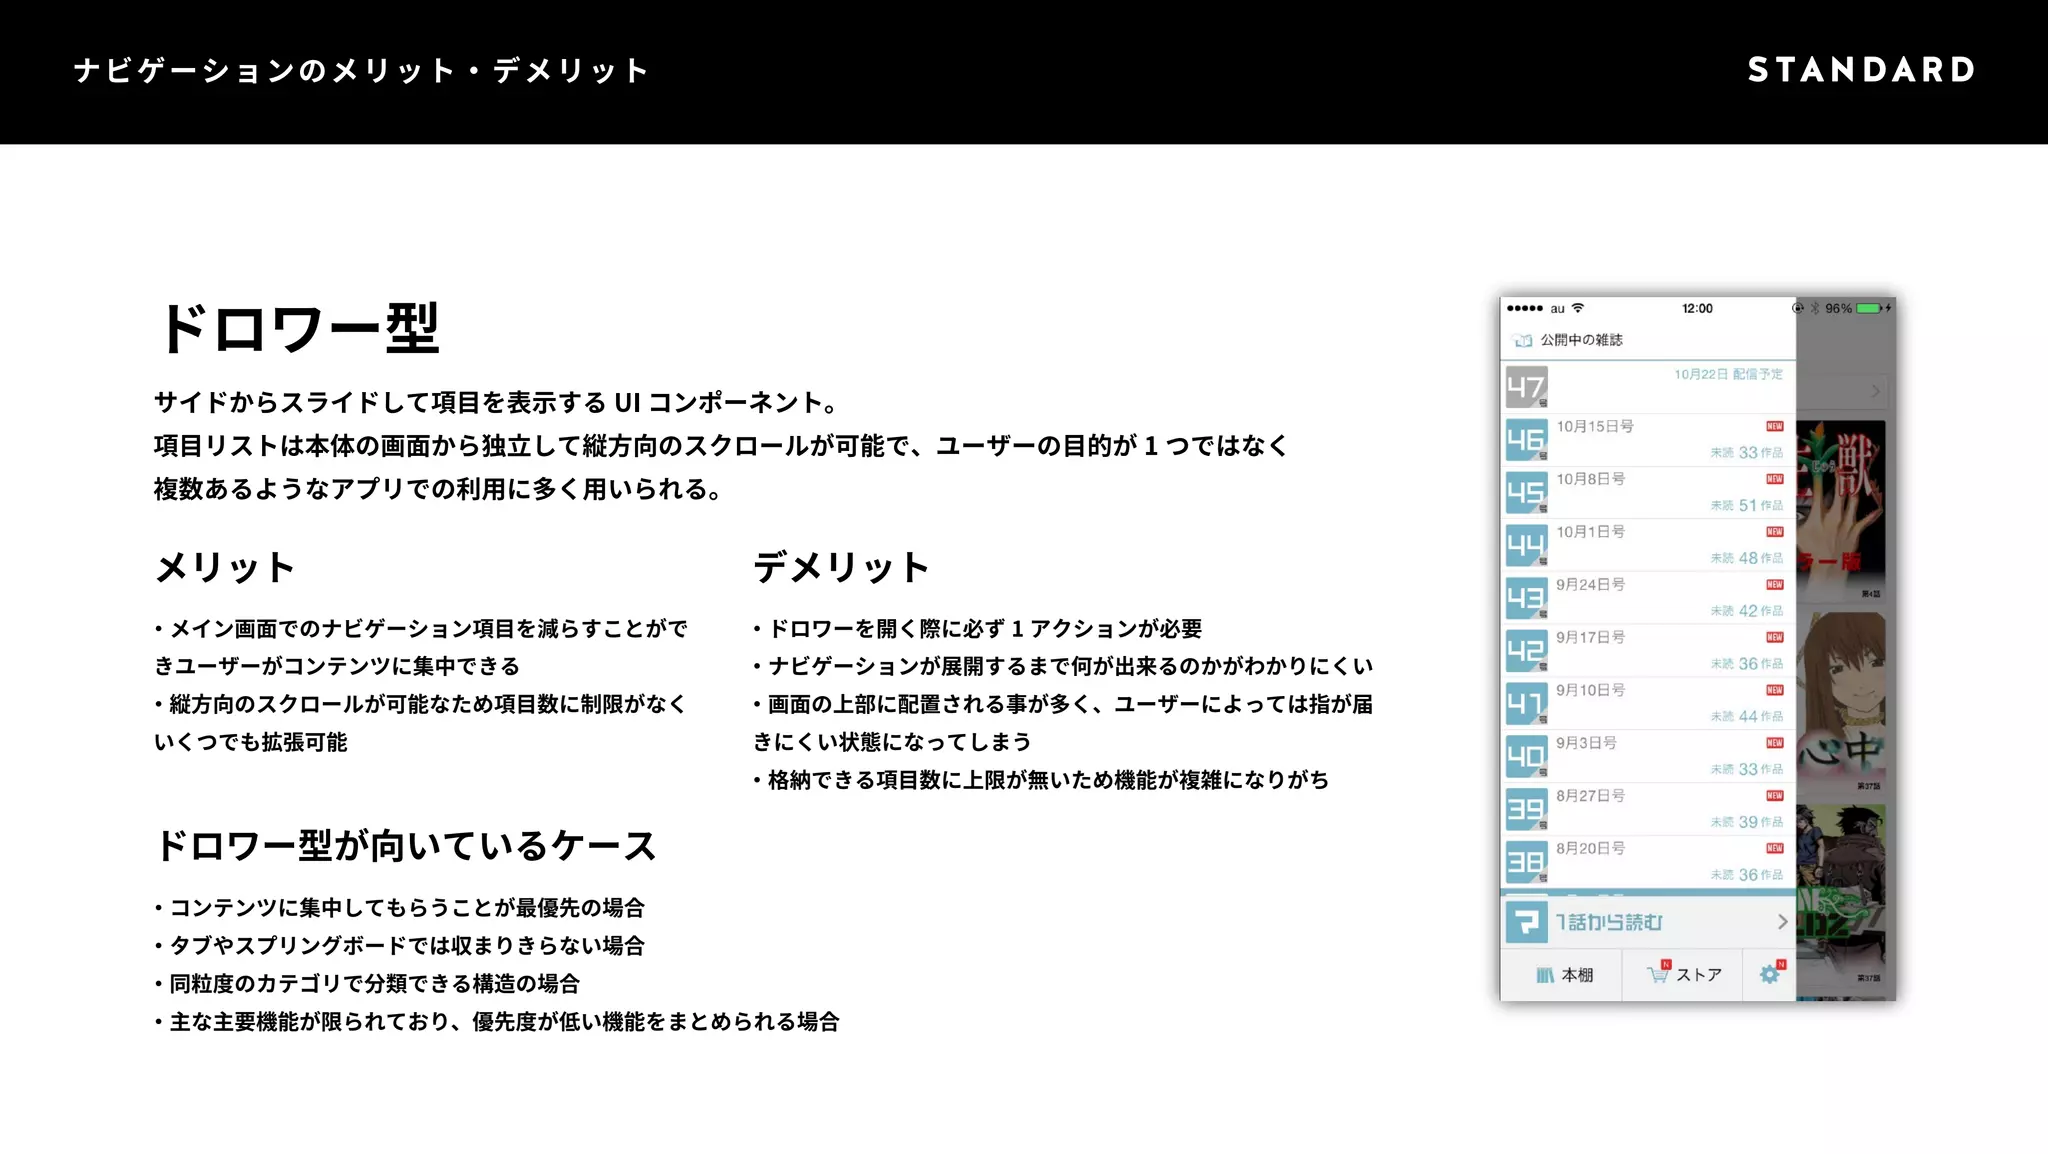Click the ドロワー型 main heading
Image resolution: width=2048 pixels, height=1154 pixels.
299,328
